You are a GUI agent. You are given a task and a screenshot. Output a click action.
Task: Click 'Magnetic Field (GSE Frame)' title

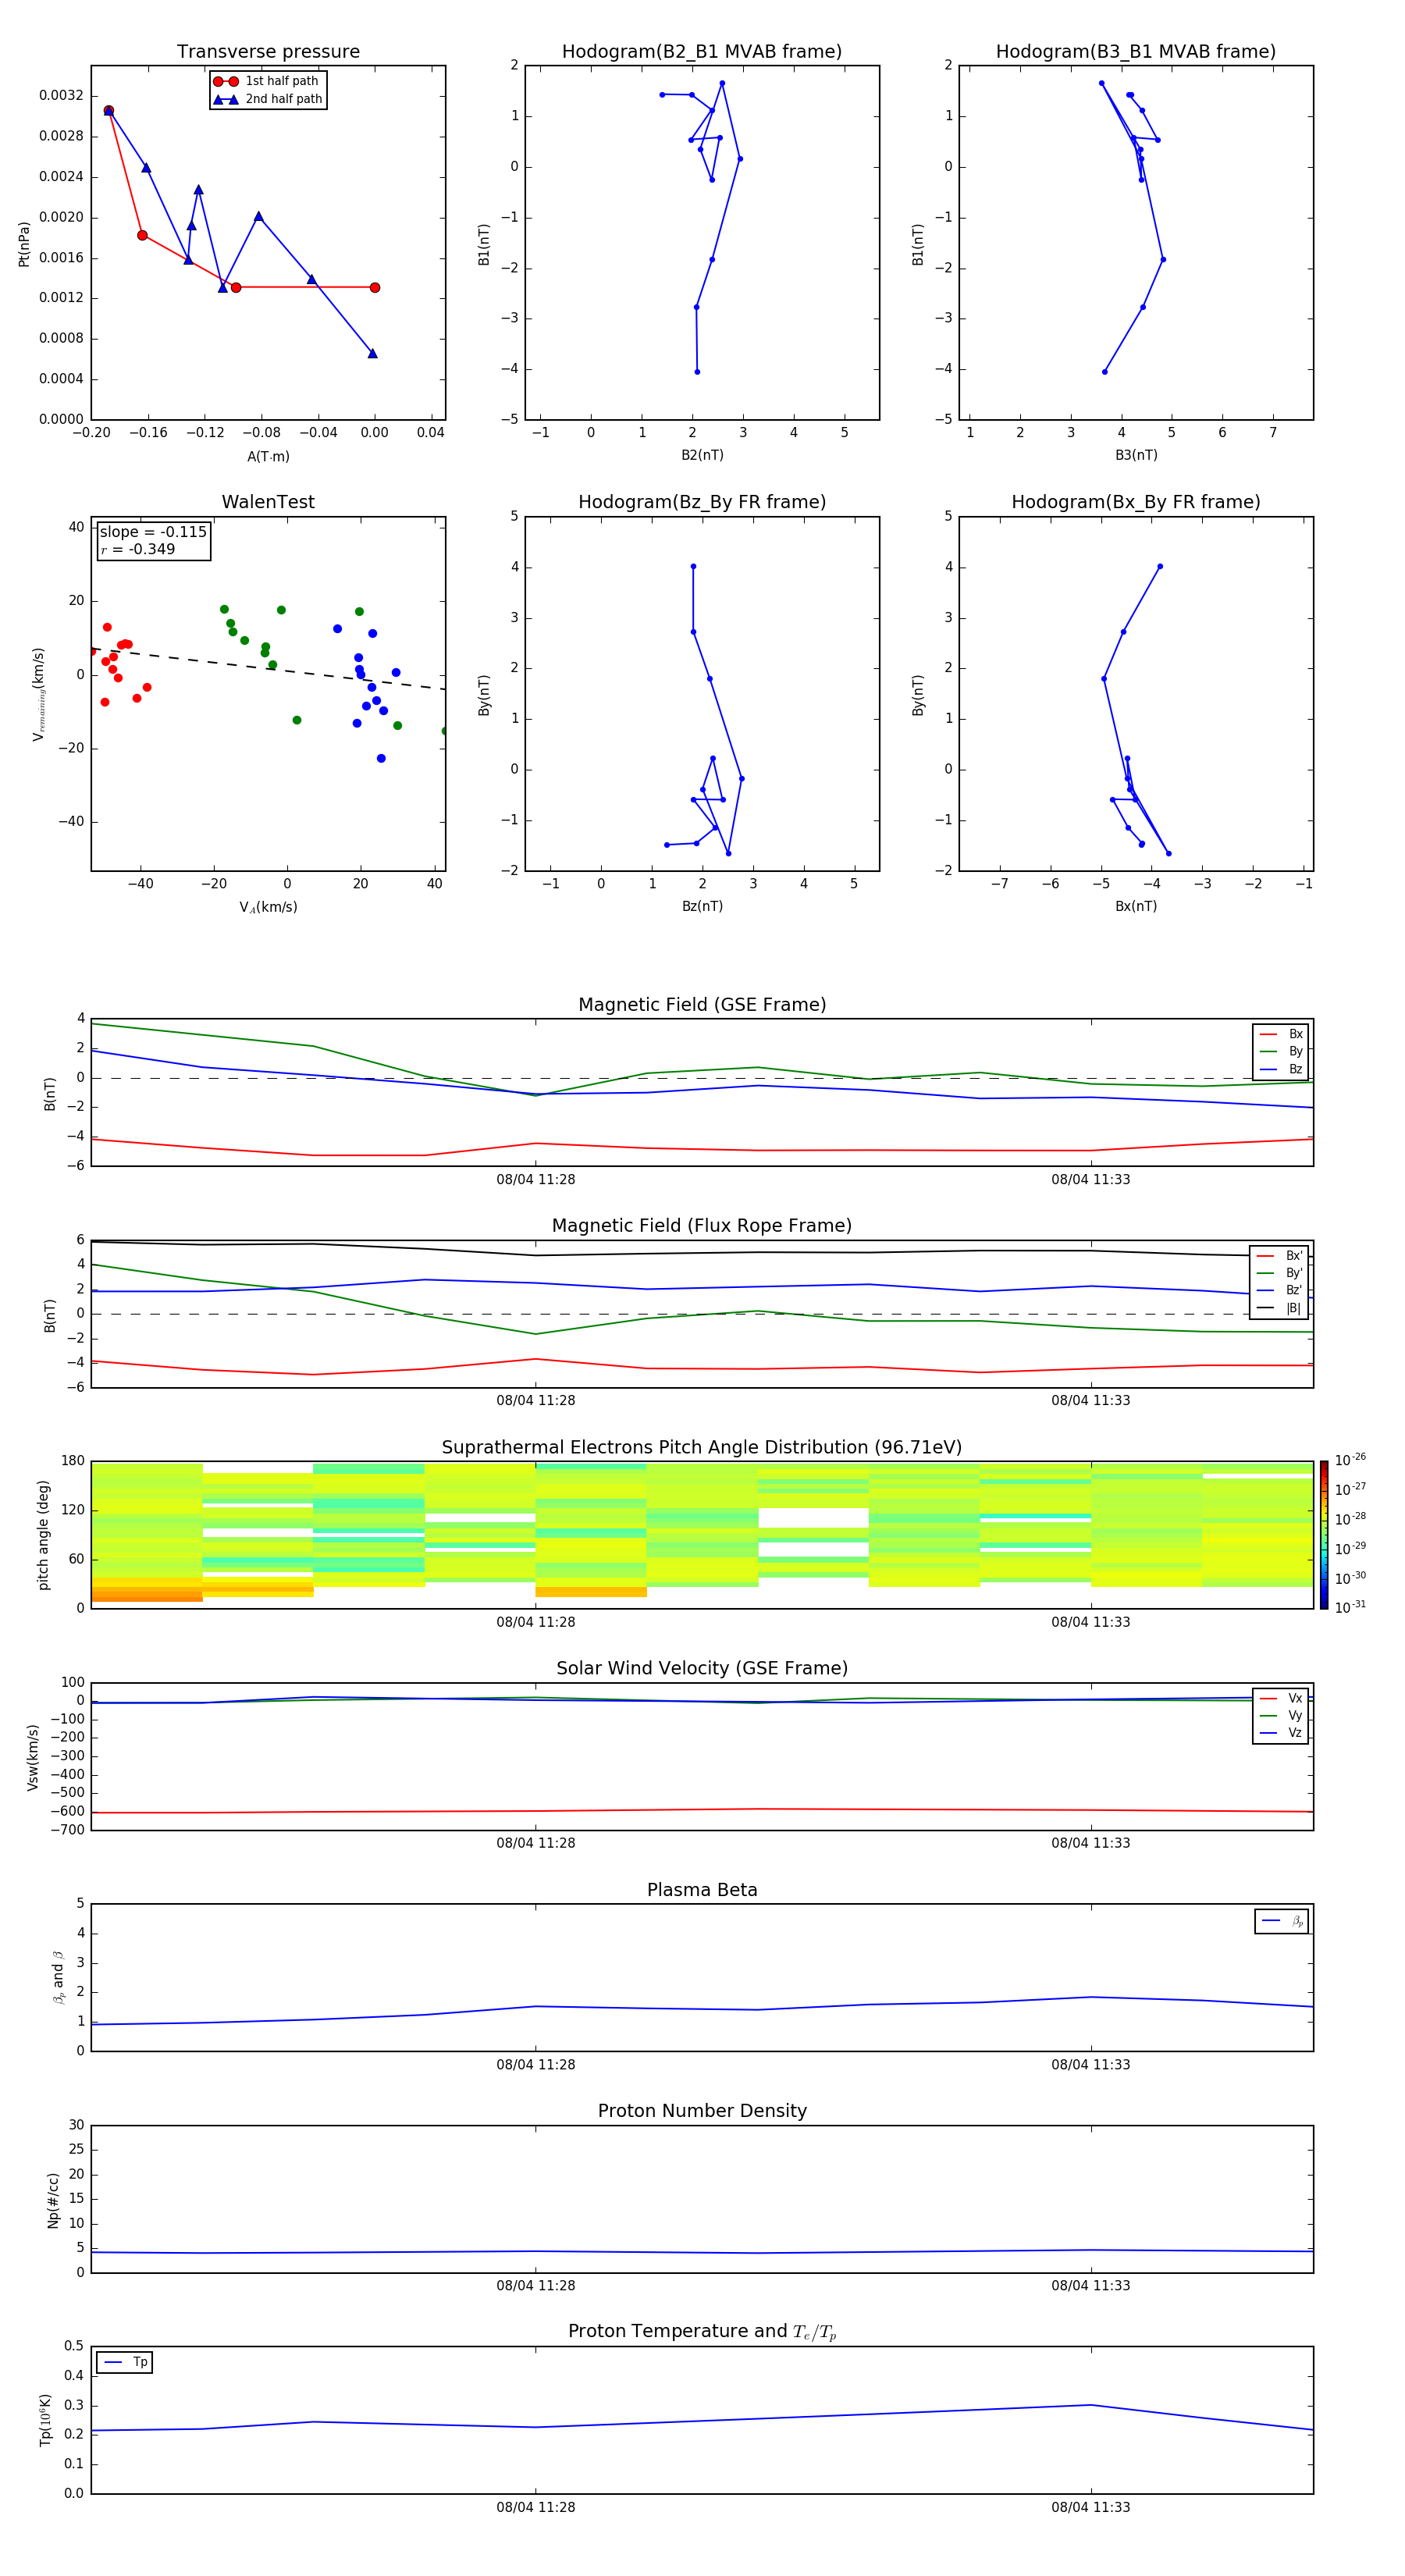pyautogui.click(x=702, y=1005)
